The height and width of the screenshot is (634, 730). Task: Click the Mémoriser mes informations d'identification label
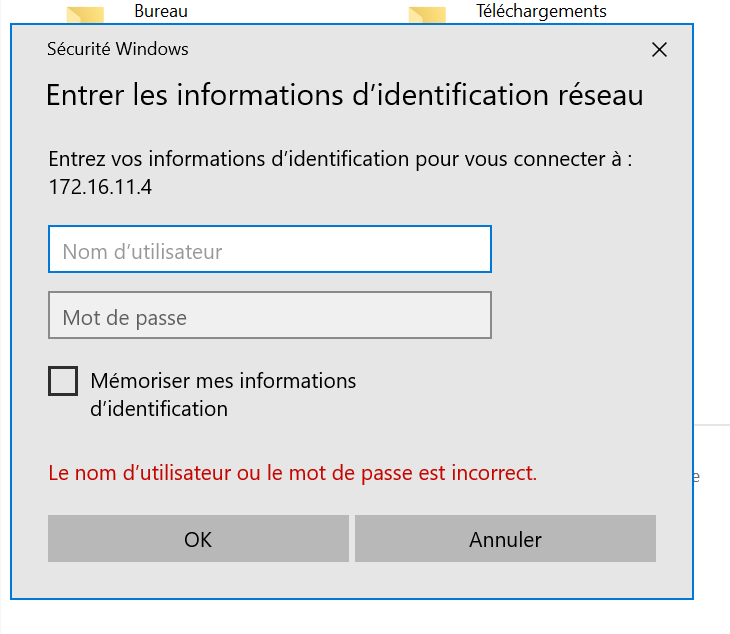223,395
